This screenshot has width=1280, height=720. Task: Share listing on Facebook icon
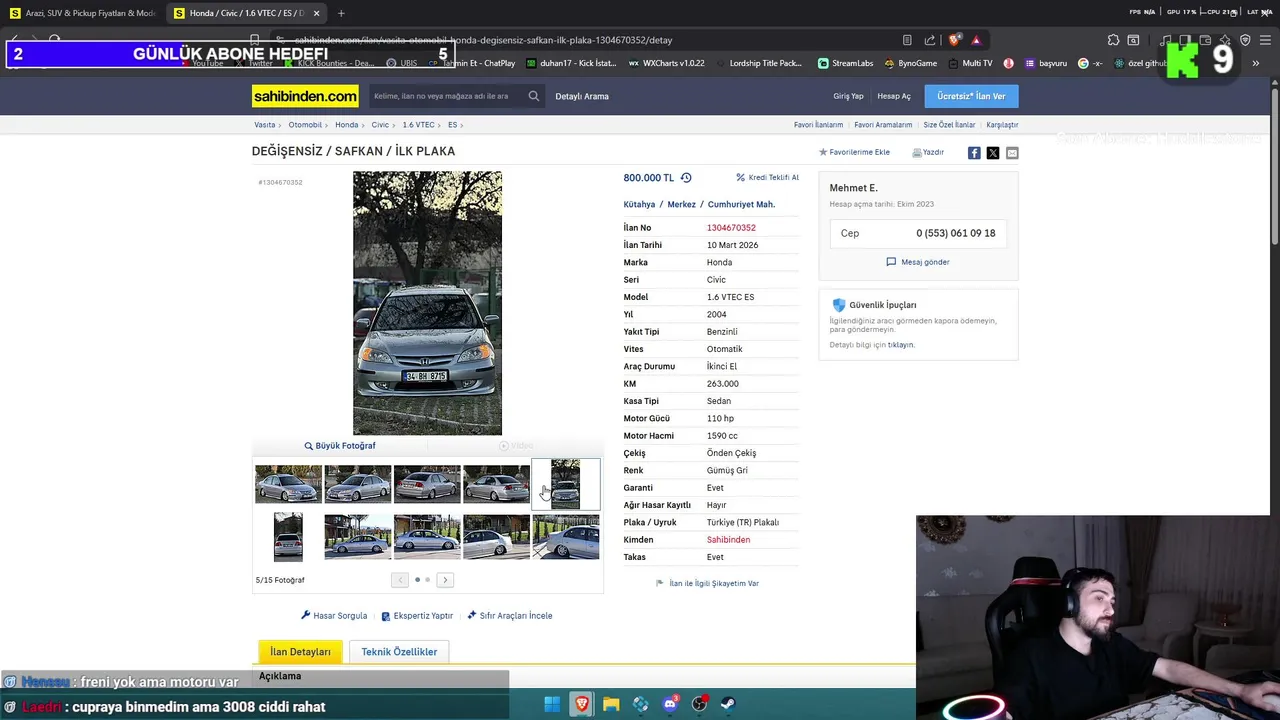974,153
